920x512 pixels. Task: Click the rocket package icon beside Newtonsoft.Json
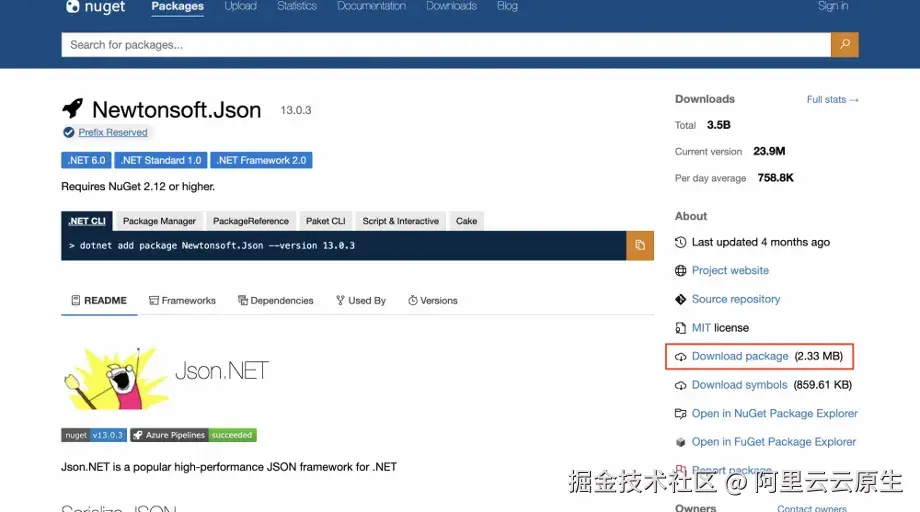(x=73, y=108)
